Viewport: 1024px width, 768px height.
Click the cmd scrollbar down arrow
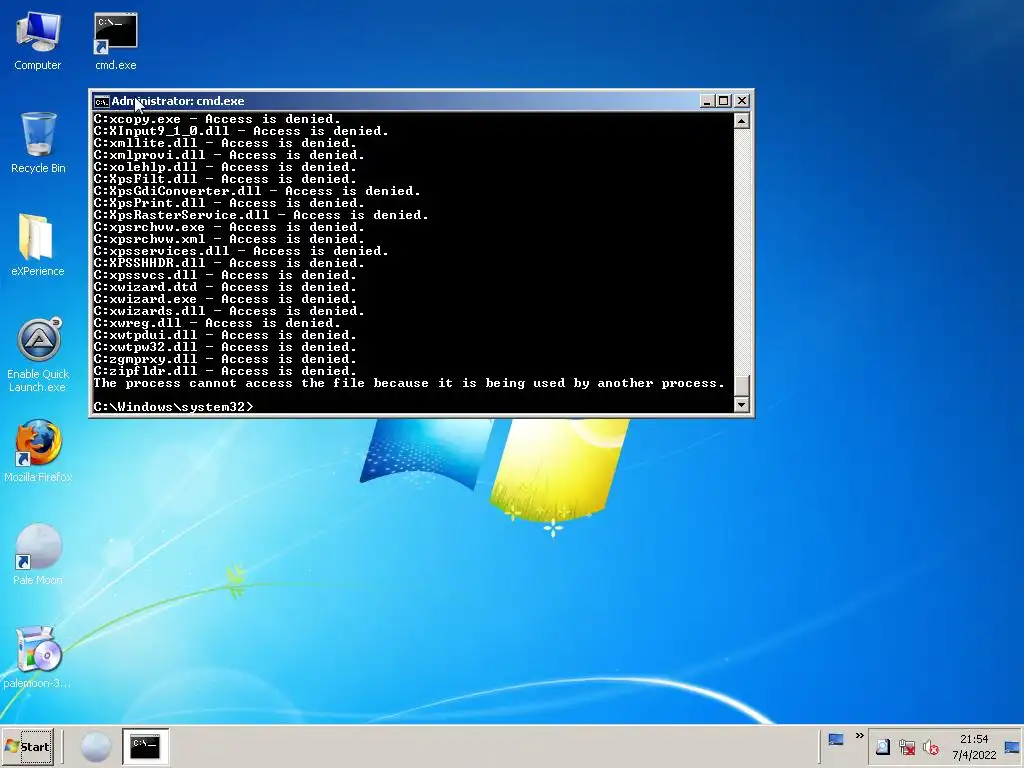pos(741,405)
